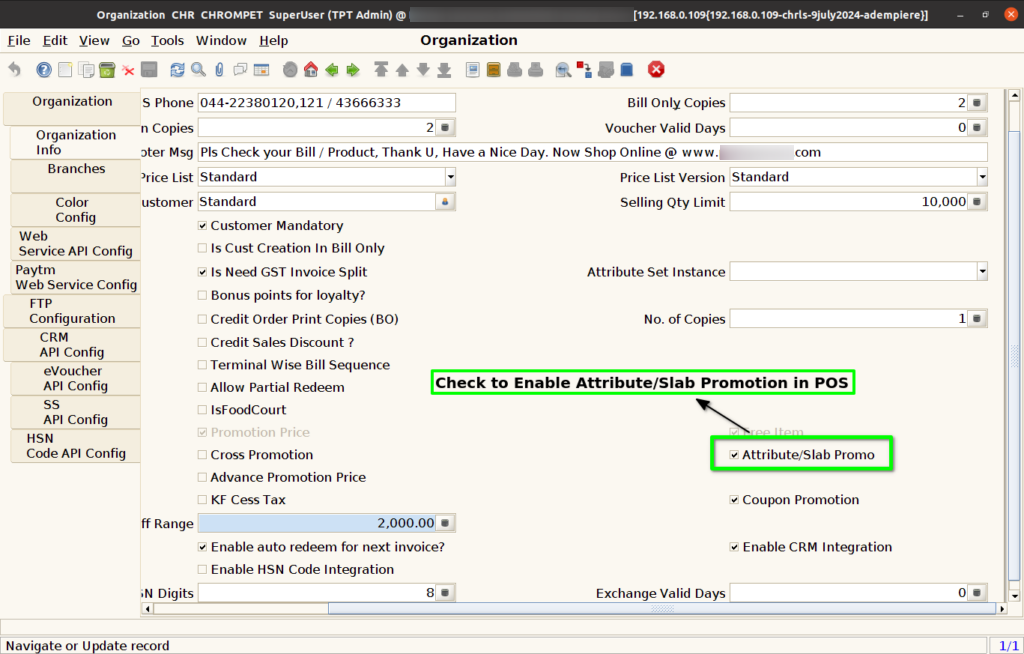1024x654 pixels.
Task: Click the green Delete record bin icon
Action: tap(107, 69)
